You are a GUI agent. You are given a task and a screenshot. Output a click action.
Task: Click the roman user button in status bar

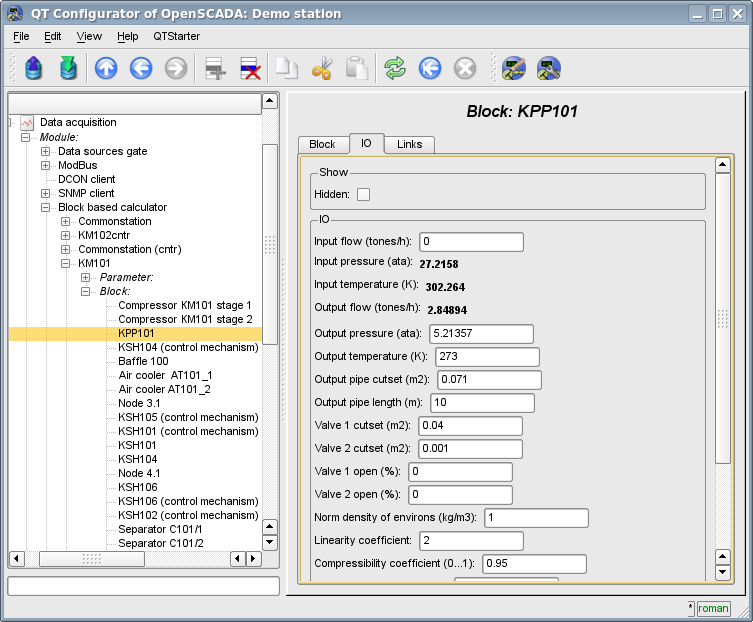point(713,608)
